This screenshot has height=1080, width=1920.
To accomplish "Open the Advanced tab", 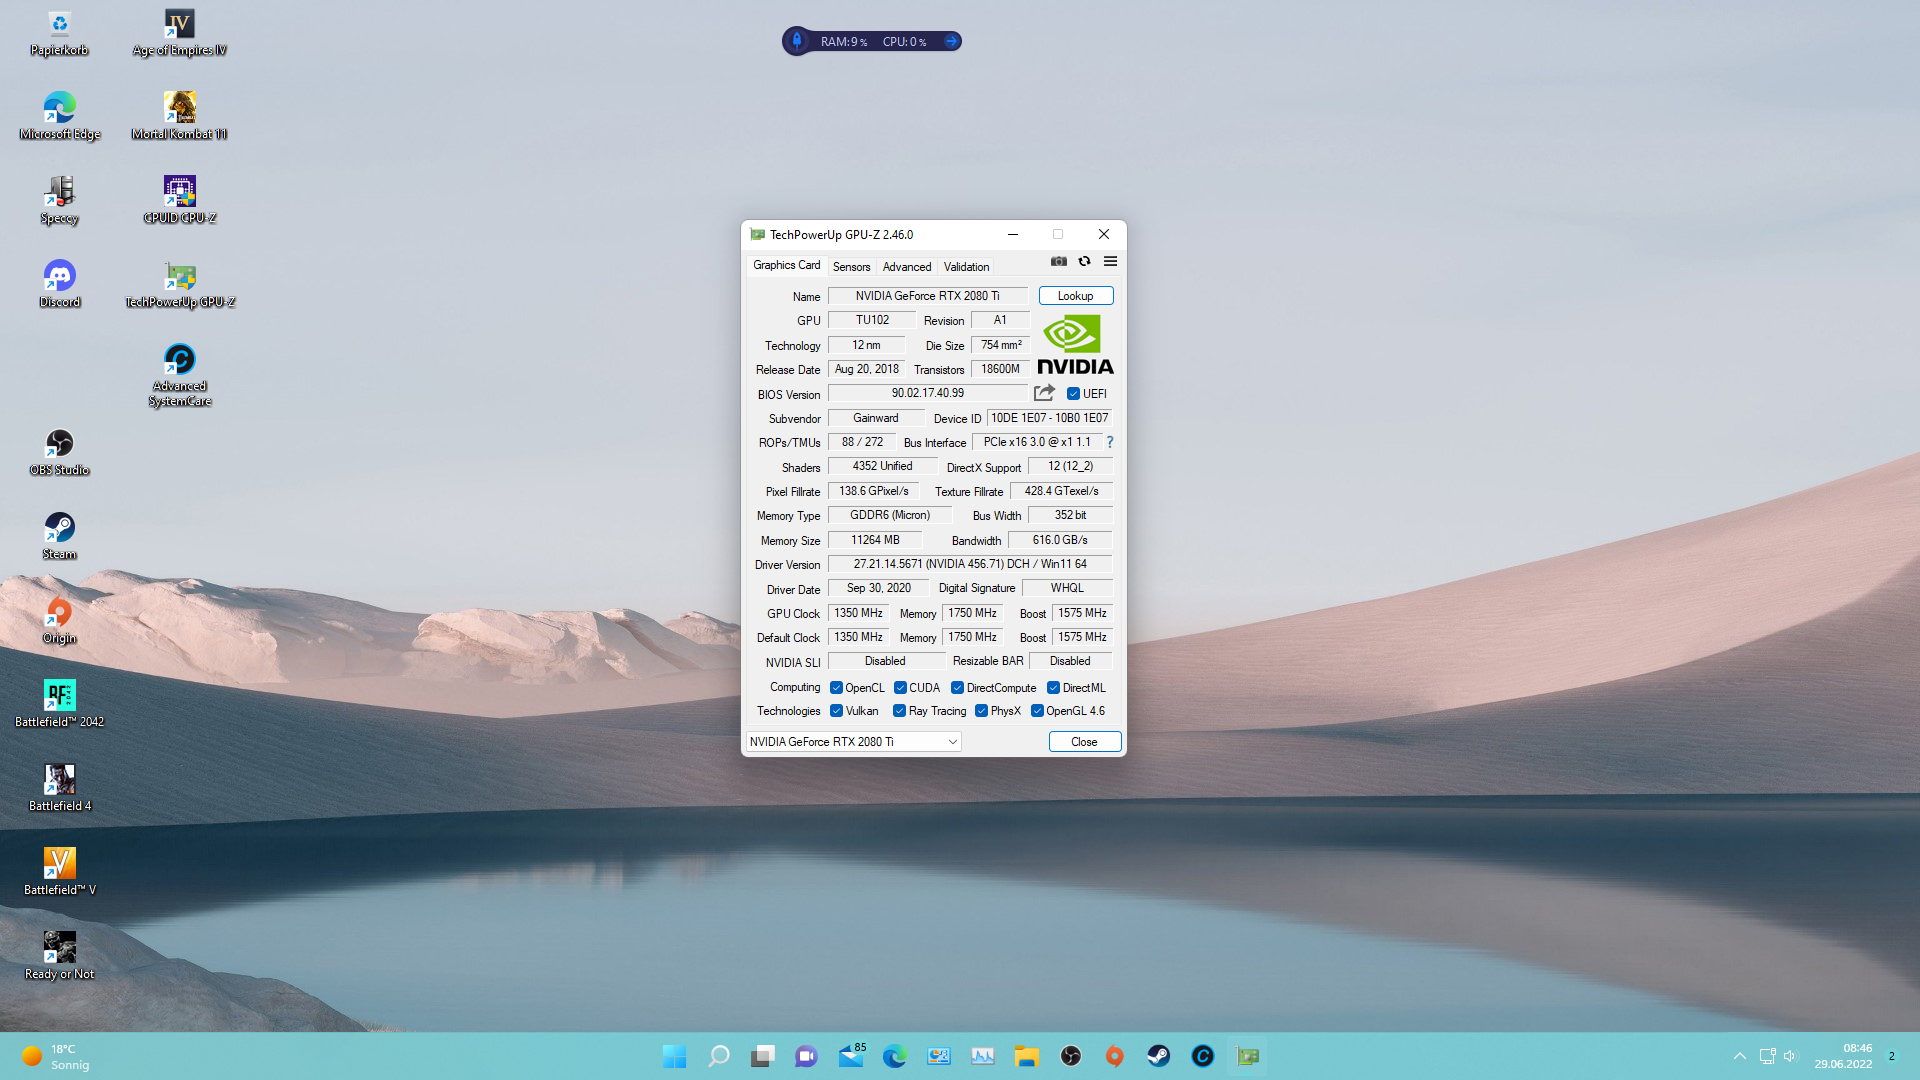I will [x=906, y=267].
